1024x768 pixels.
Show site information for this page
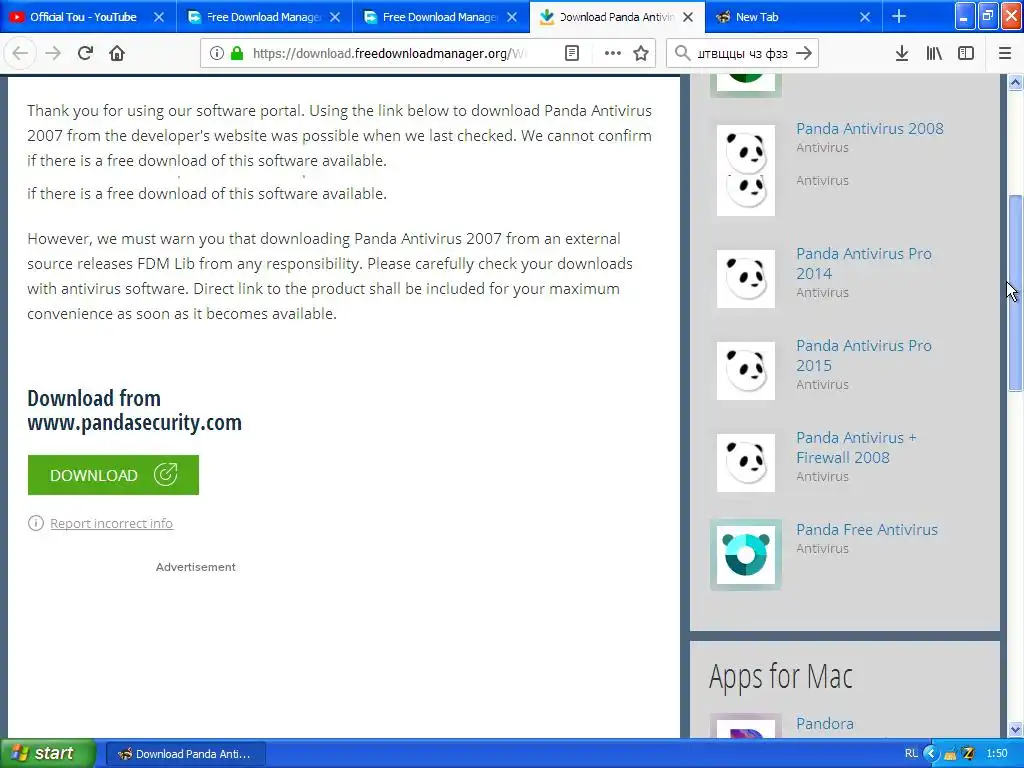(217, 54)
